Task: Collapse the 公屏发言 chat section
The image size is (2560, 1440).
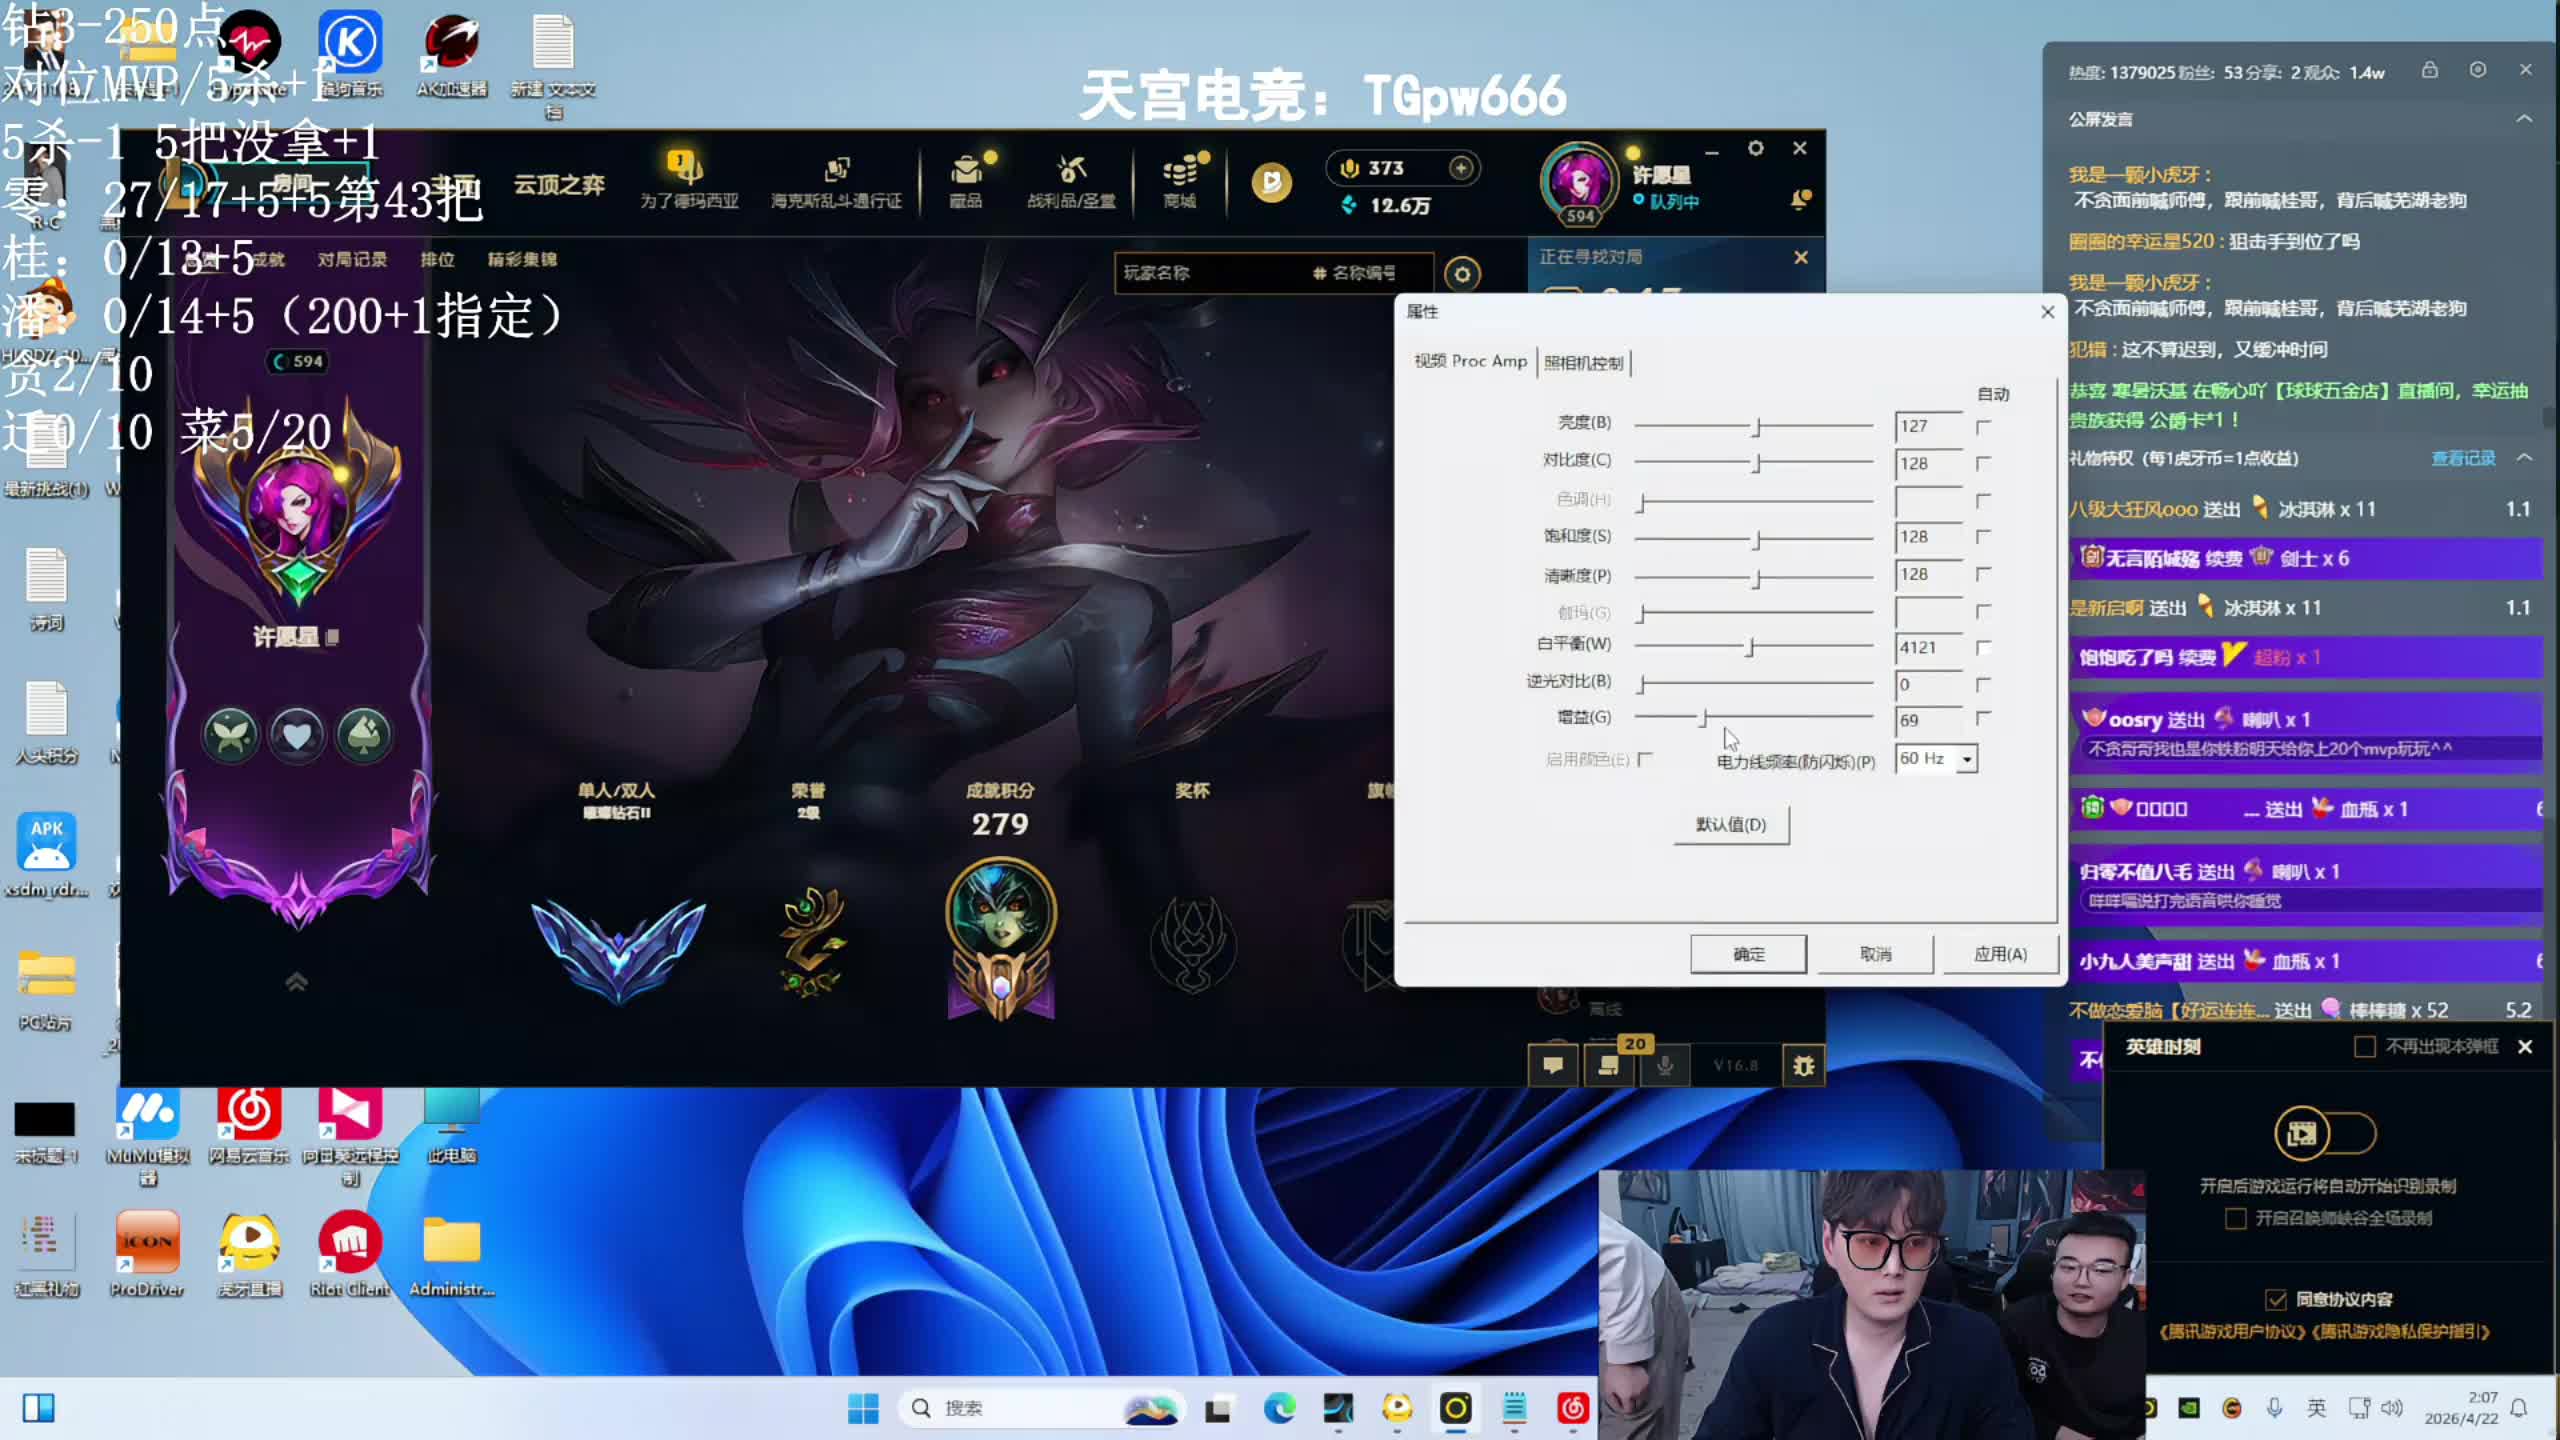Action: [x=2524, y=119]
